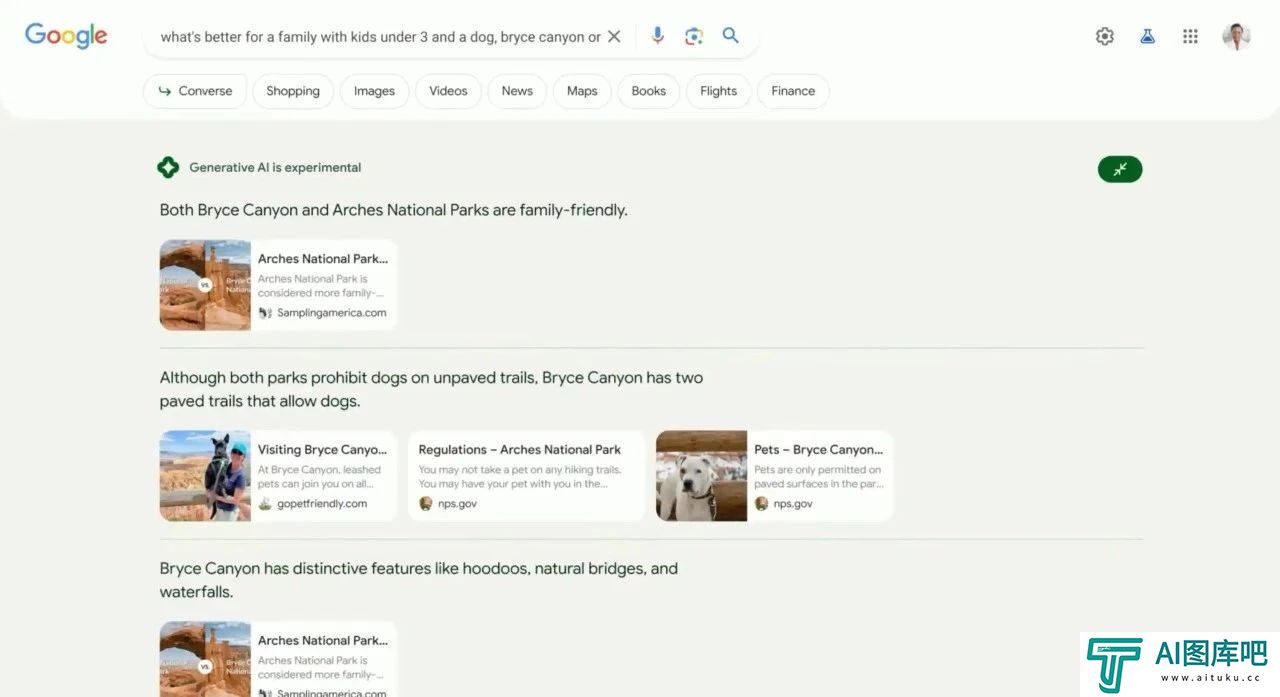
Task: Select the Finance filter
Action: click(x=793, y=91)
